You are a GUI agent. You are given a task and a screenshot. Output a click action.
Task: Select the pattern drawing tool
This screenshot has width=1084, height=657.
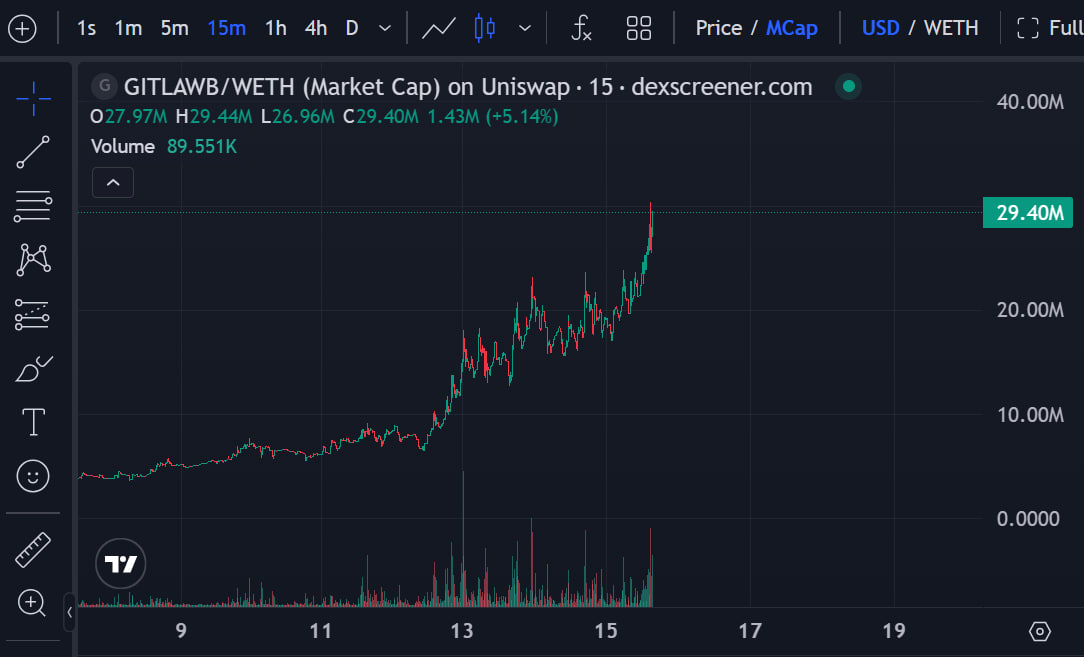[33, 260]
